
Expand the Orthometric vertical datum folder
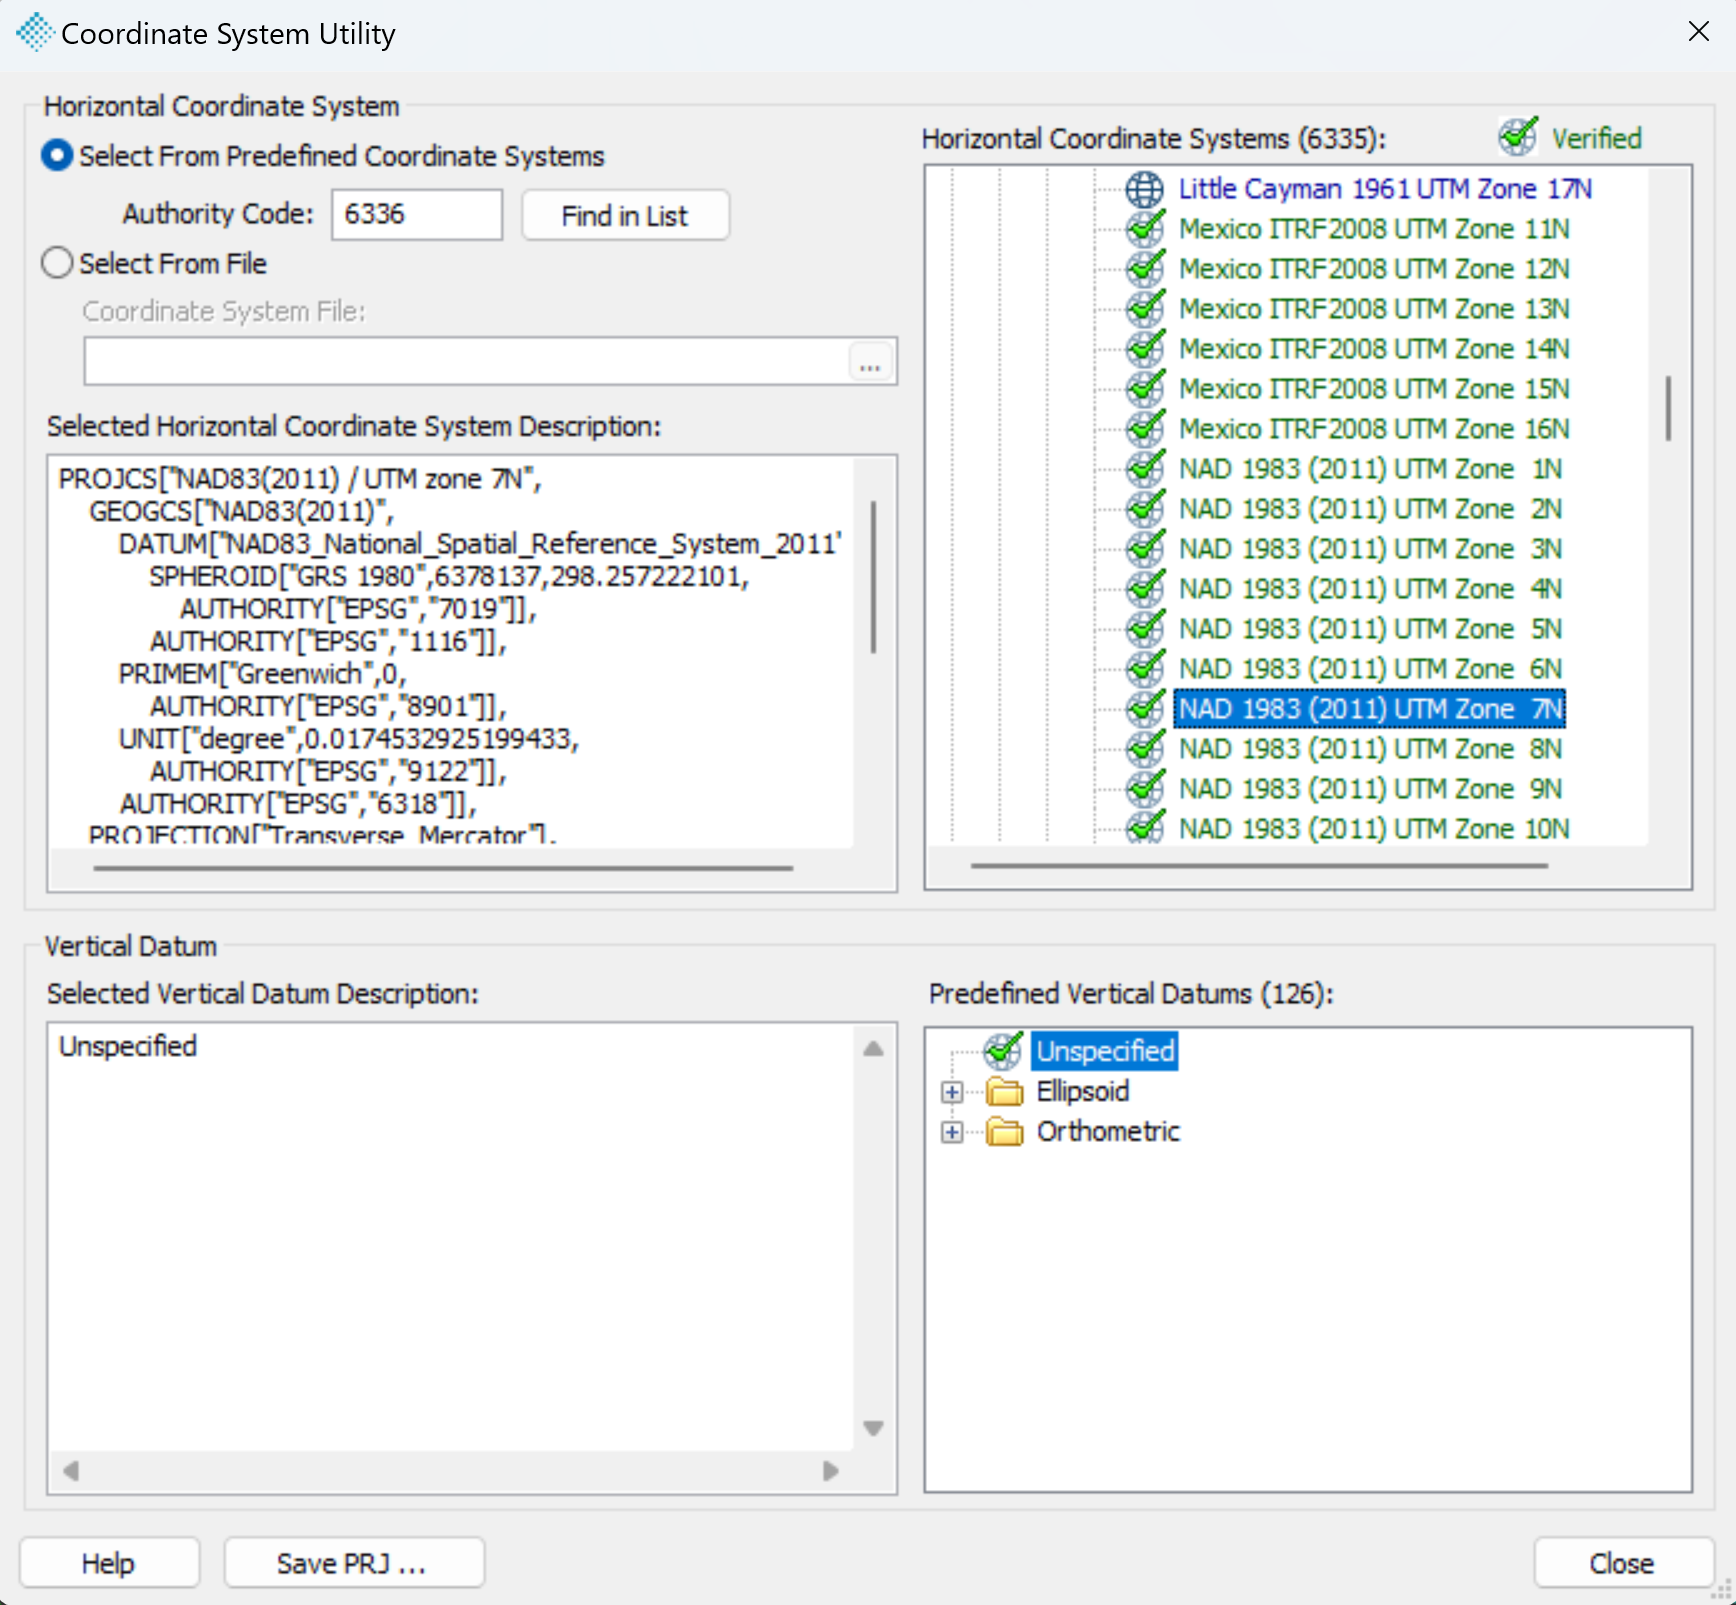(952, 1132)
